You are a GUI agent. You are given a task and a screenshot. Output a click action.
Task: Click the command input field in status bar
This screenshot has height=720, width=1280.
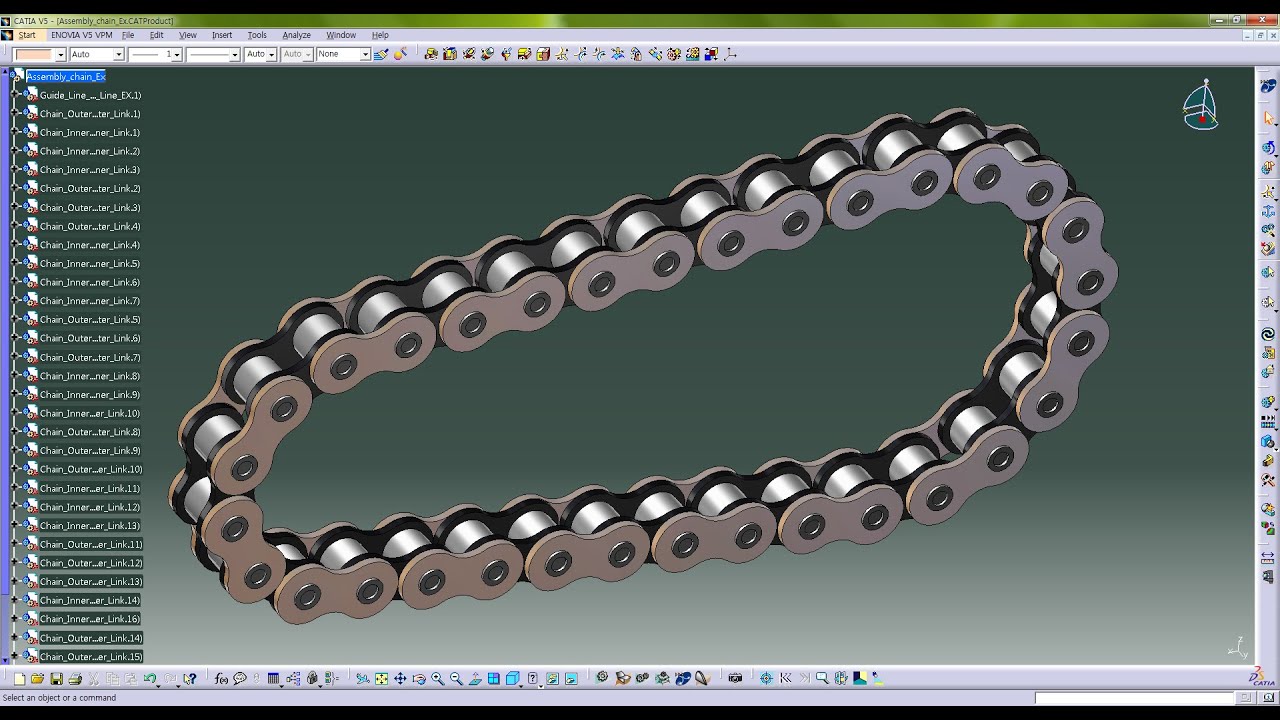1134,698
